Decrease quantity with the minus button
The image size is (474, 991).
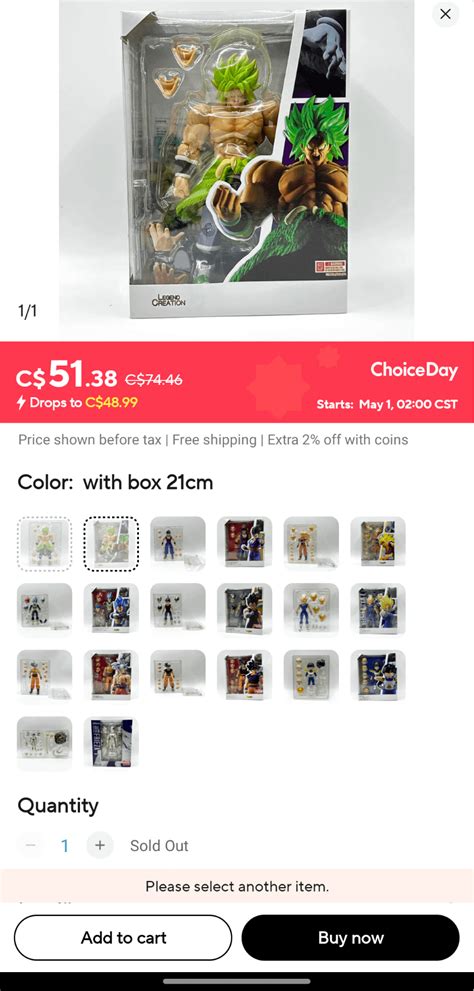coord(30,845)
